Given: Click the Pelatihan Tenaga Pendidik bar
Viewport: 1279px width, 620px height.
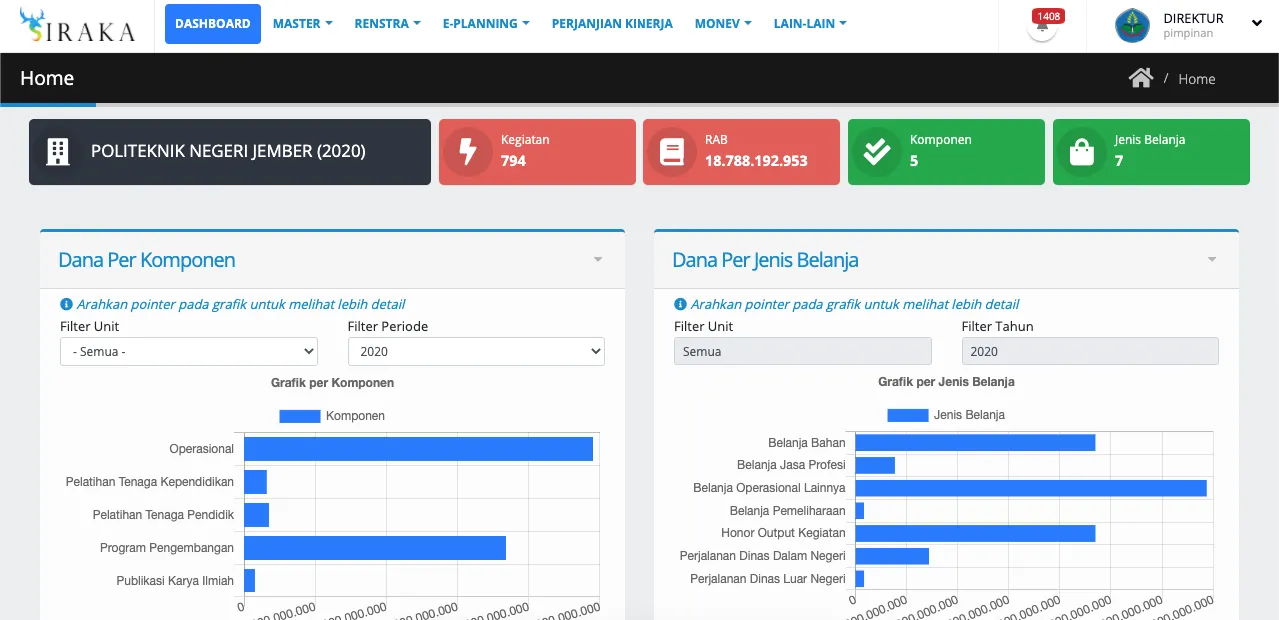Looking at the screenshot, I should (256, 515).
